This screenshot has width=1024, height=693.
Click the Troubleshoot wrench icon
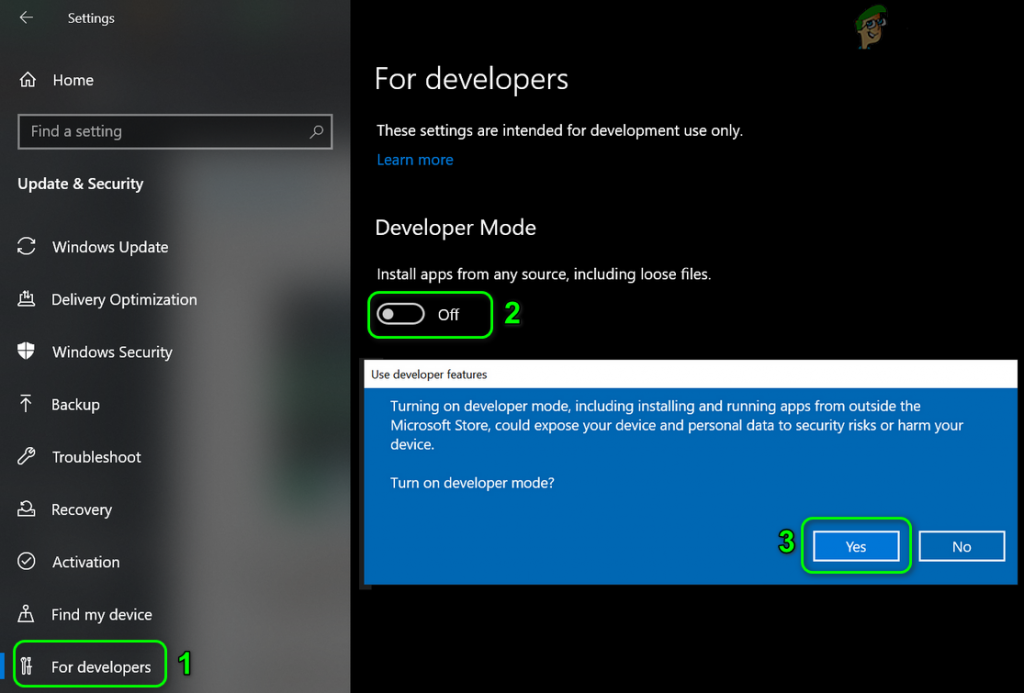click(x=26, y=457)
